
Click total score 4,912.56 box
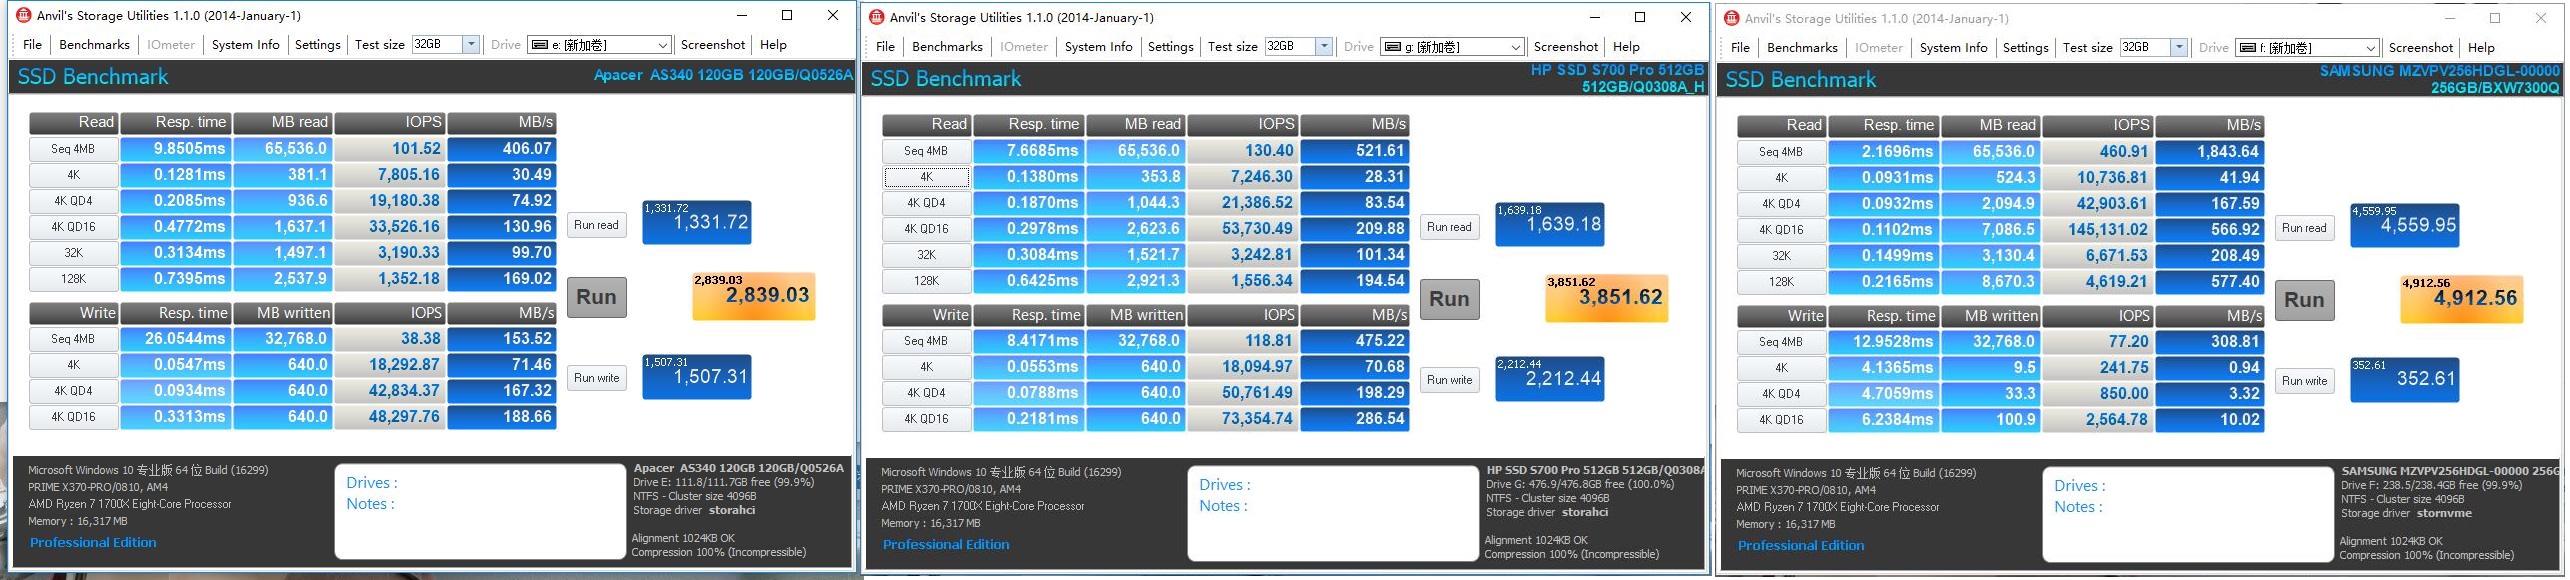[2462, 299]
